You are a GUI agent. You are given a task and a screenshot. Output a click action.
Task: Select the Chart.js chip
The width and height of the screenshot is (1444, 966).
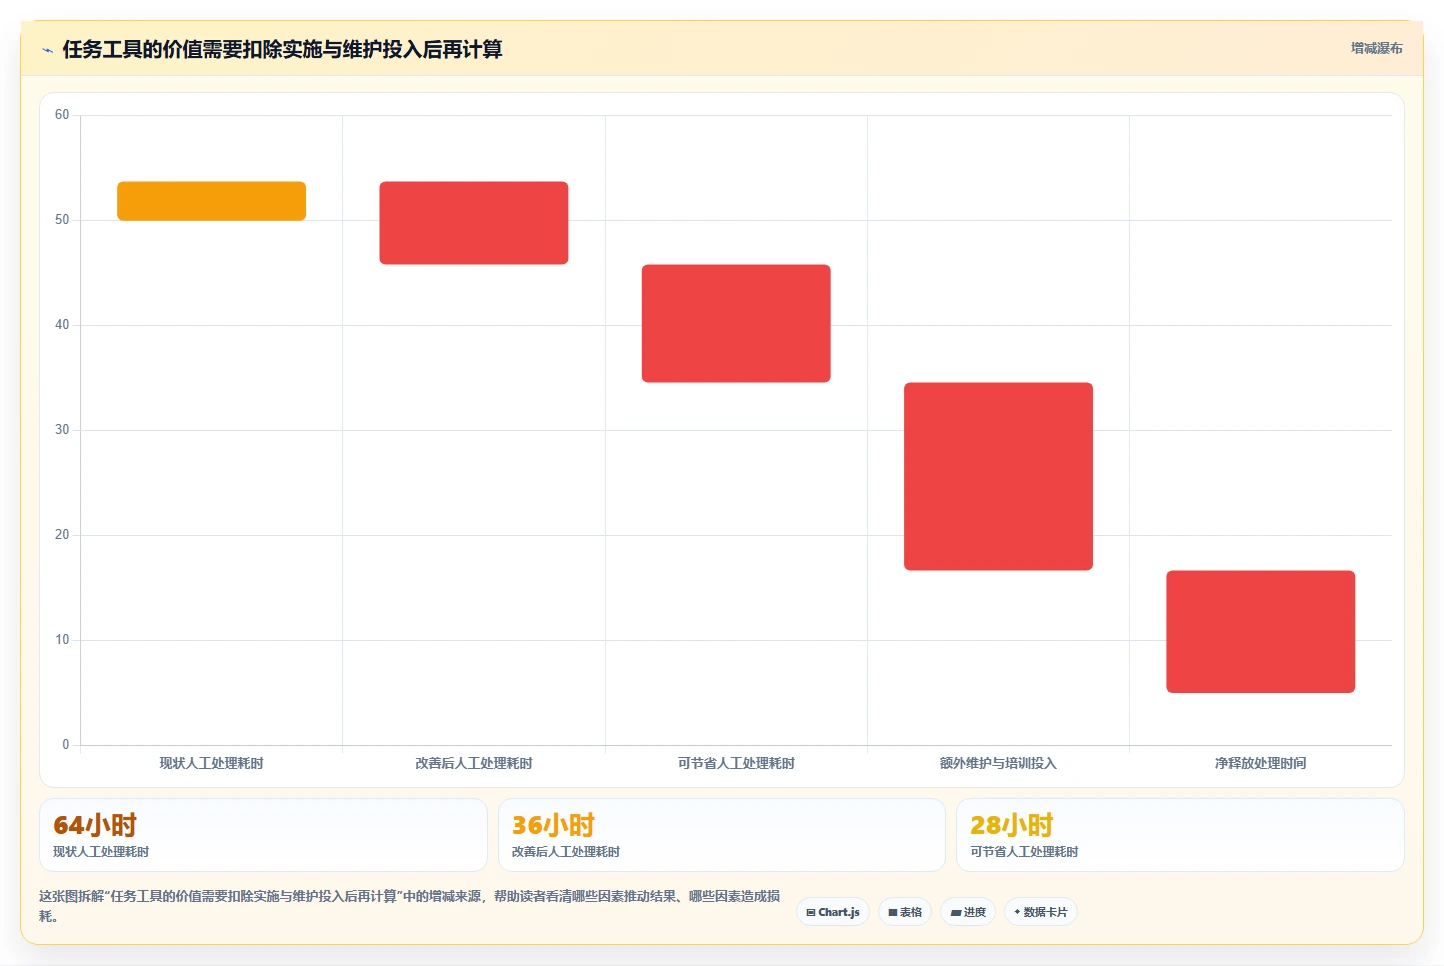pos(833,912)
